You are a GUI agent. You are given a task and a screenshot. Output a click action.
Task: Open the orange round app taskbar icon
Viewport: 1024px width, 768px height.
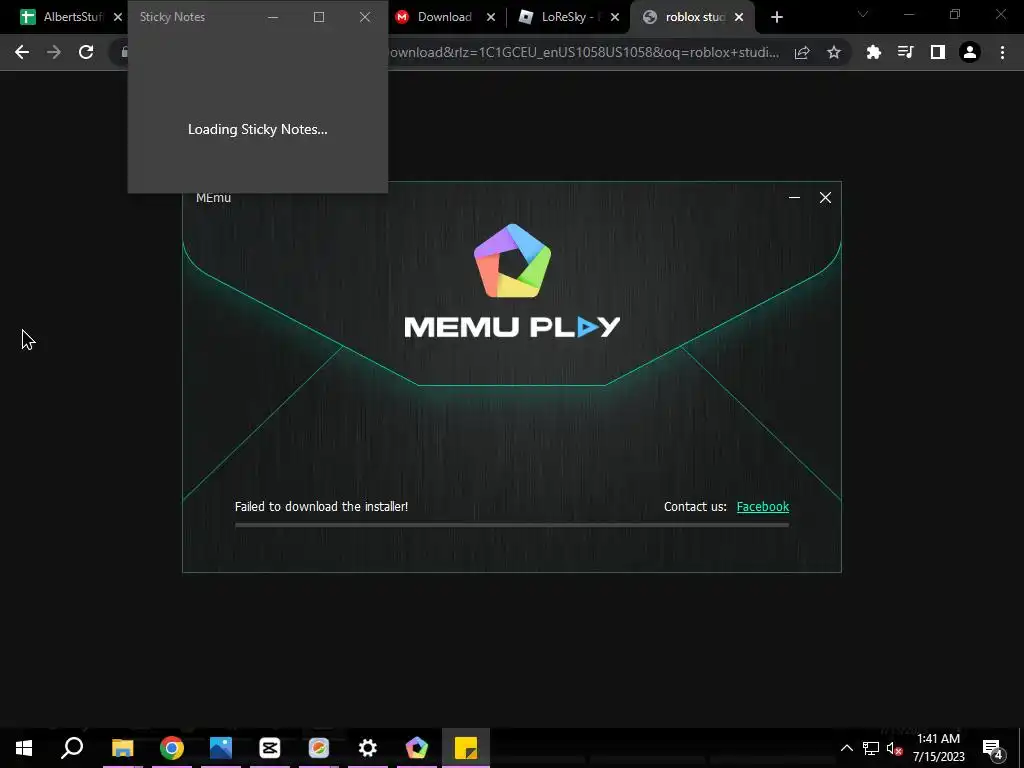point(319,748)
